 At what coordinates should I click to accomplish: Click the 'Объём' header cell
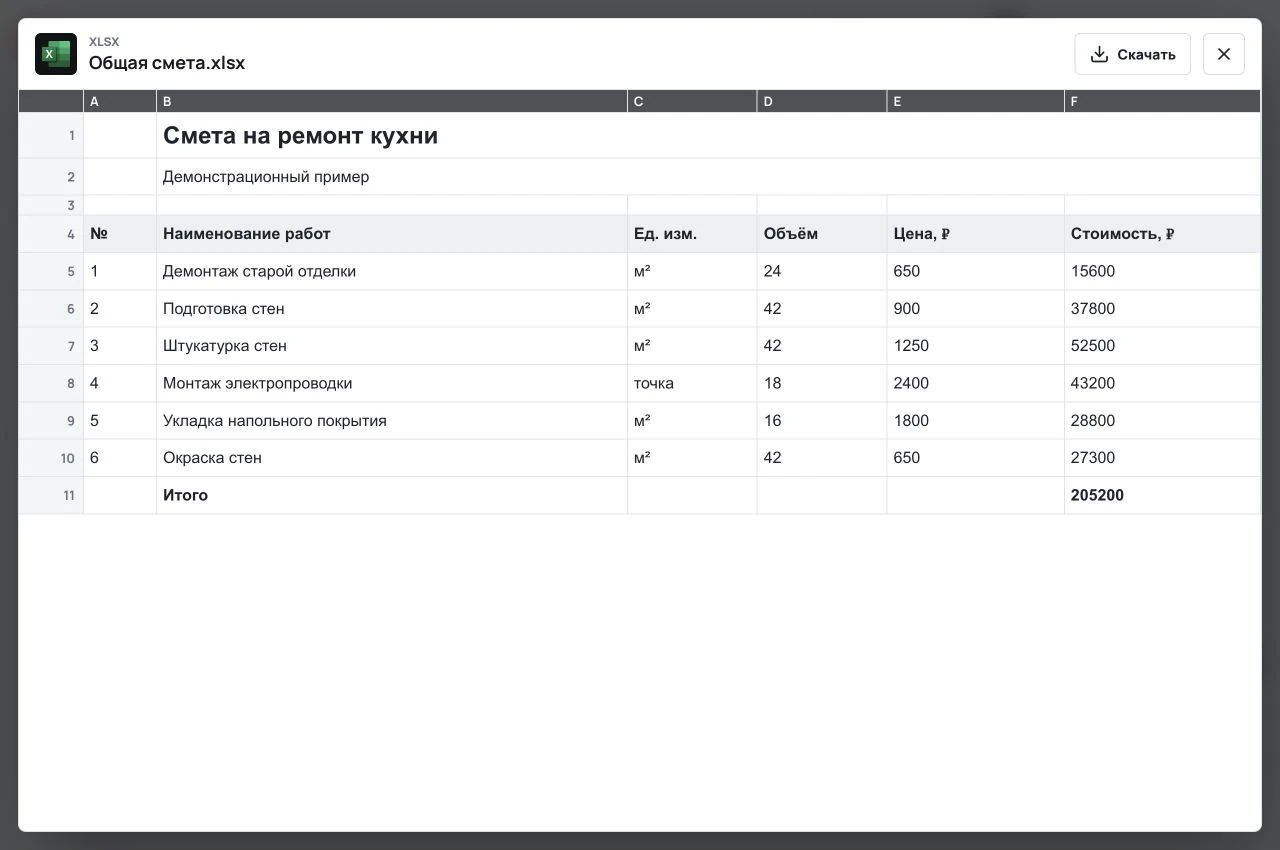pos(822,234)
